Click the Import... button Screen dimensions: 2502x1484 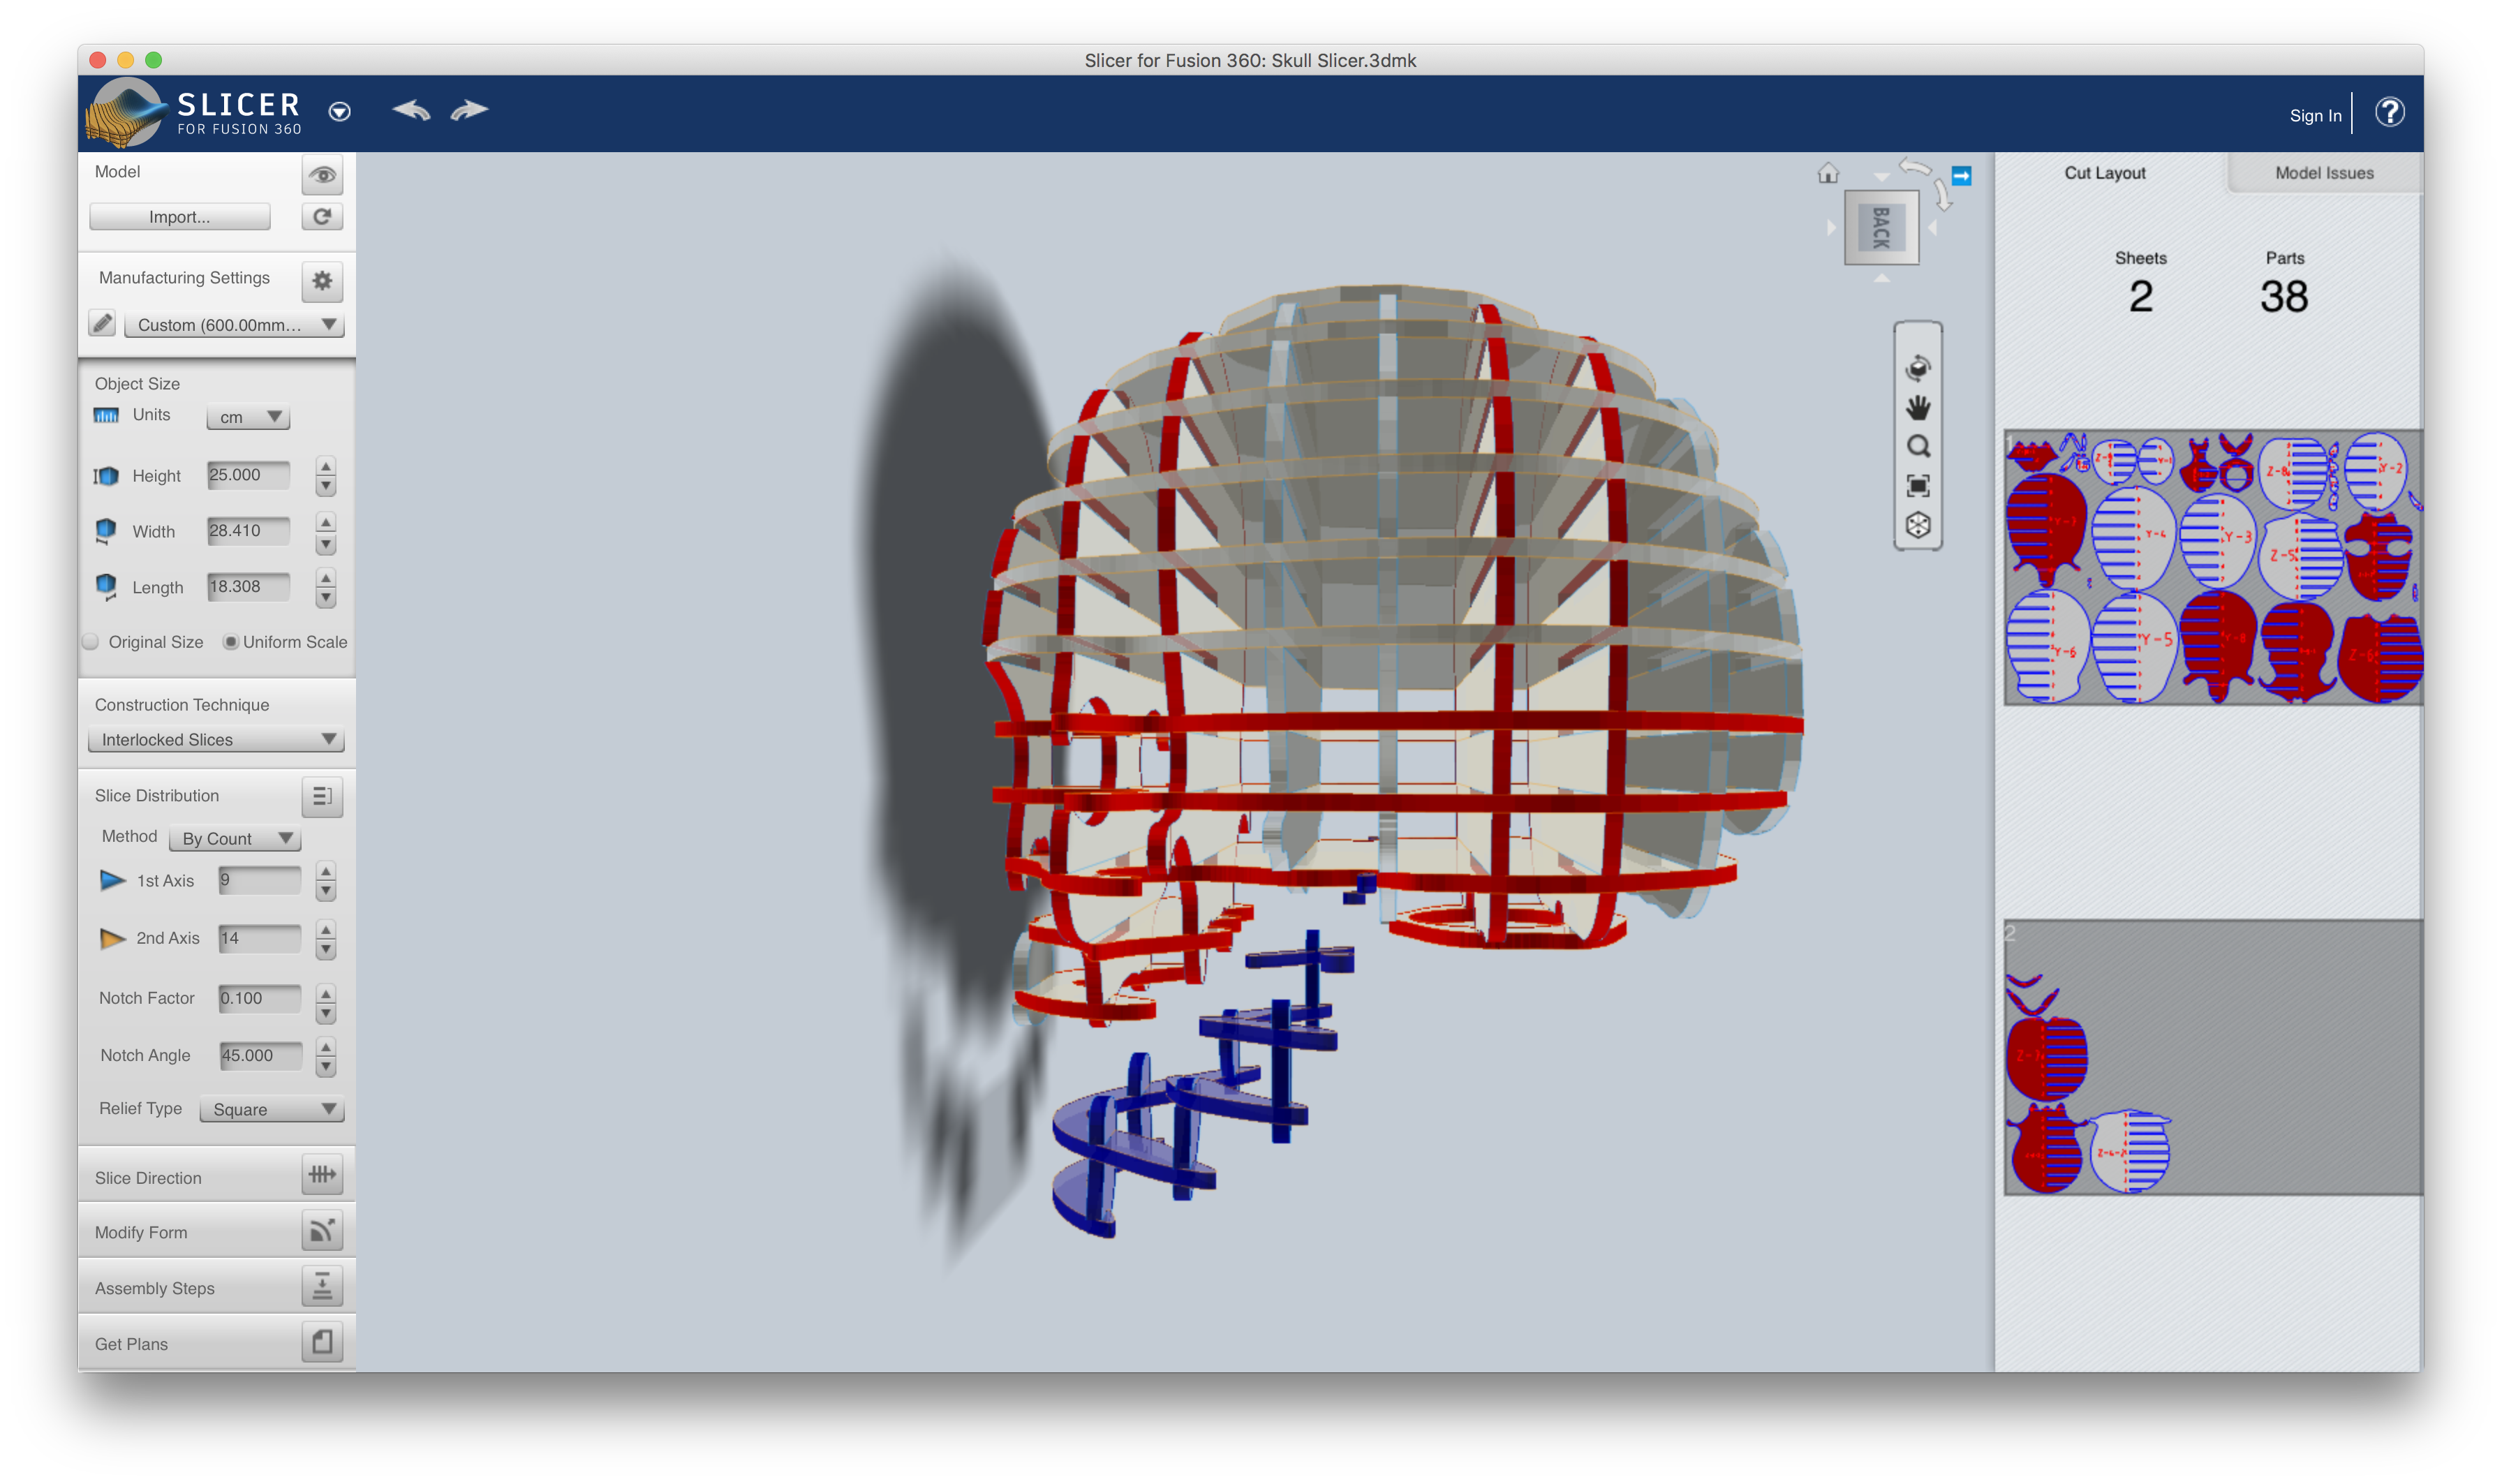[180, 217]
